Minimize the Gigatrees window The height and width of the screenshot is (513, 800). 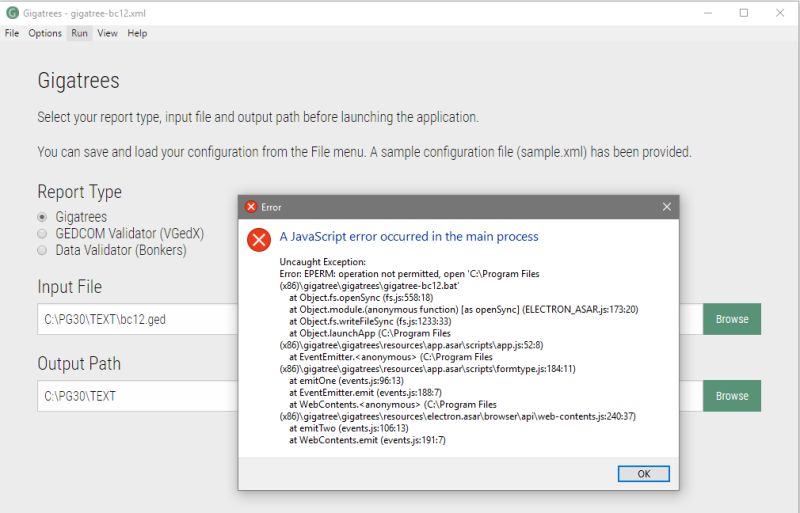pos(708,13)
